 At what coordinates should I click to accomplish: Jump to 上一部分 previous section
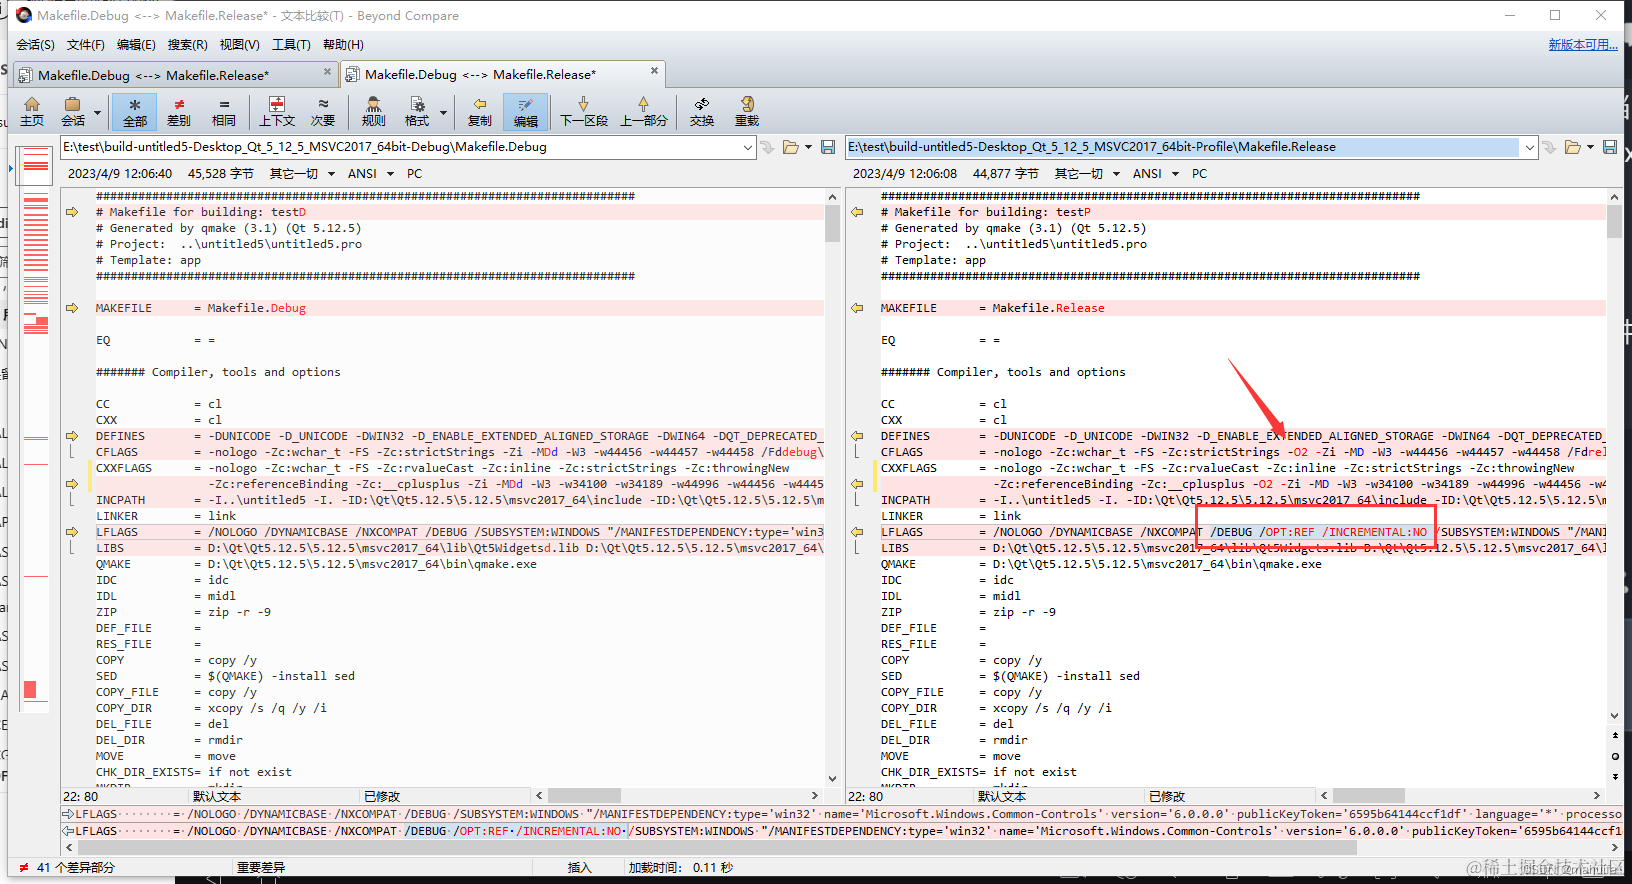click(643, 111)
